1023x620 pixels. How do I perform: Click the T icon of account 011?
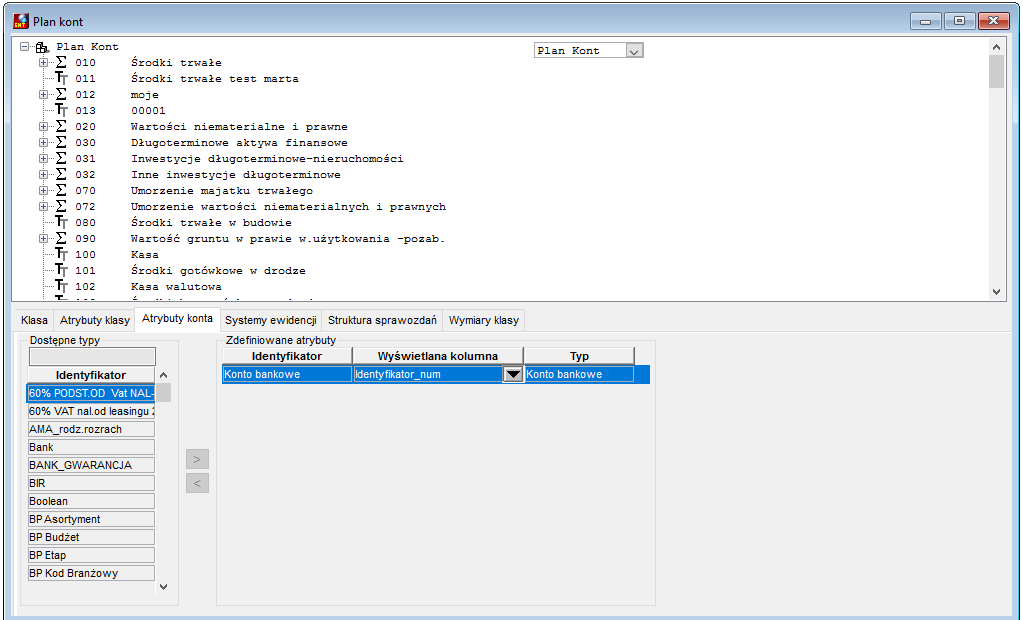coord(61,78)
